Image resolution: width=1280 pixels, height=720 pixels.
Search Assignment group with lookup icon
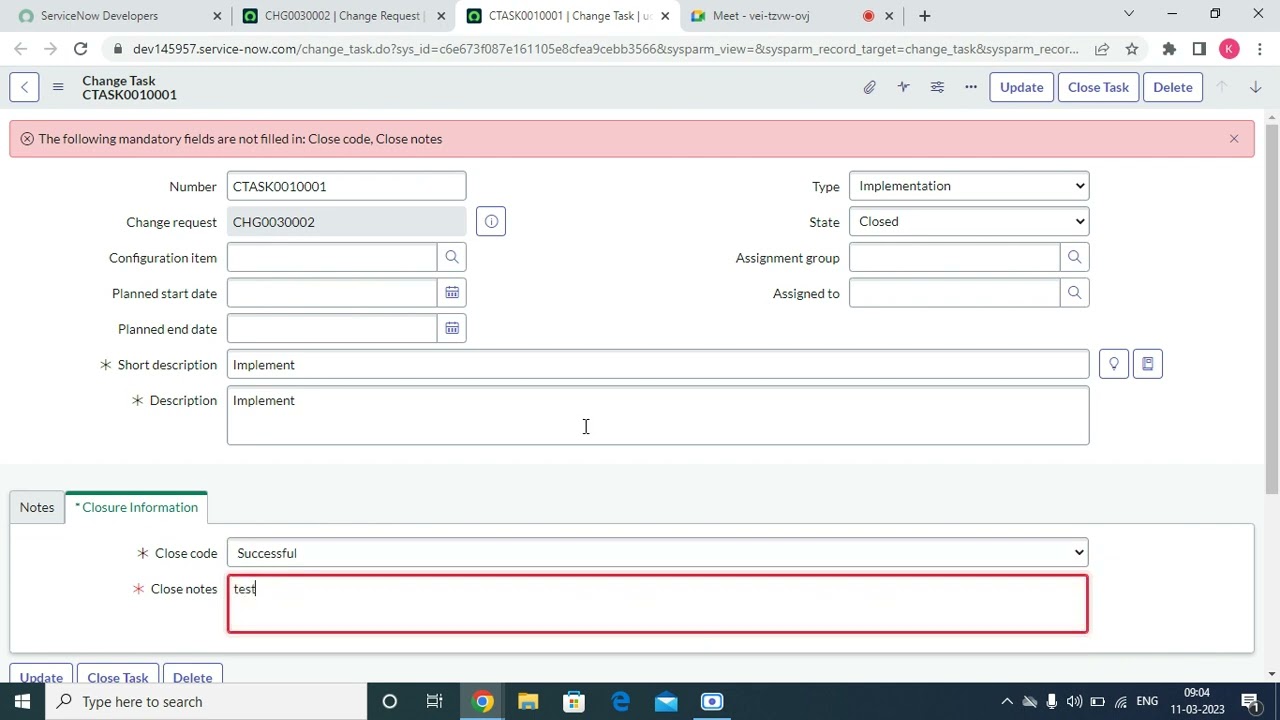pos(1074,258)
